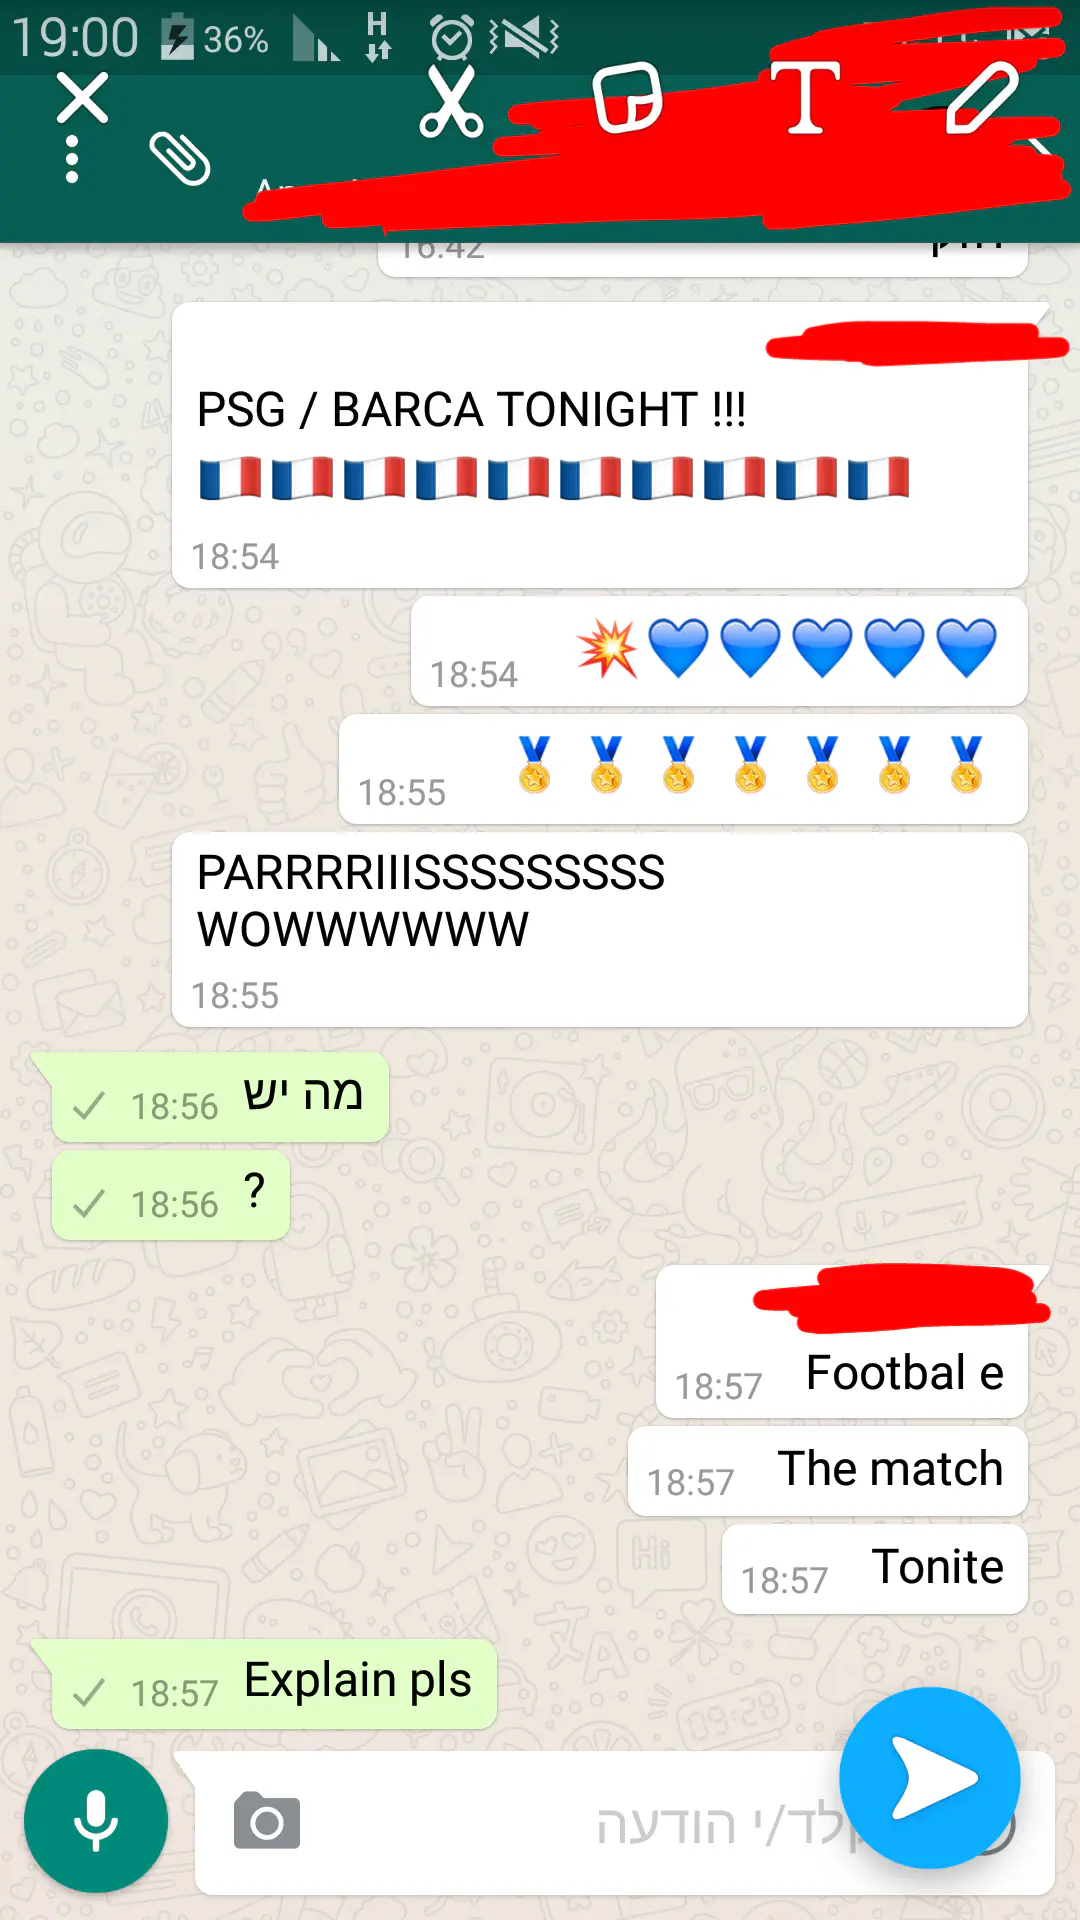Select 'The match' message bubble
This screenshot has height=1920, width=1080.
coord(828,1471)
